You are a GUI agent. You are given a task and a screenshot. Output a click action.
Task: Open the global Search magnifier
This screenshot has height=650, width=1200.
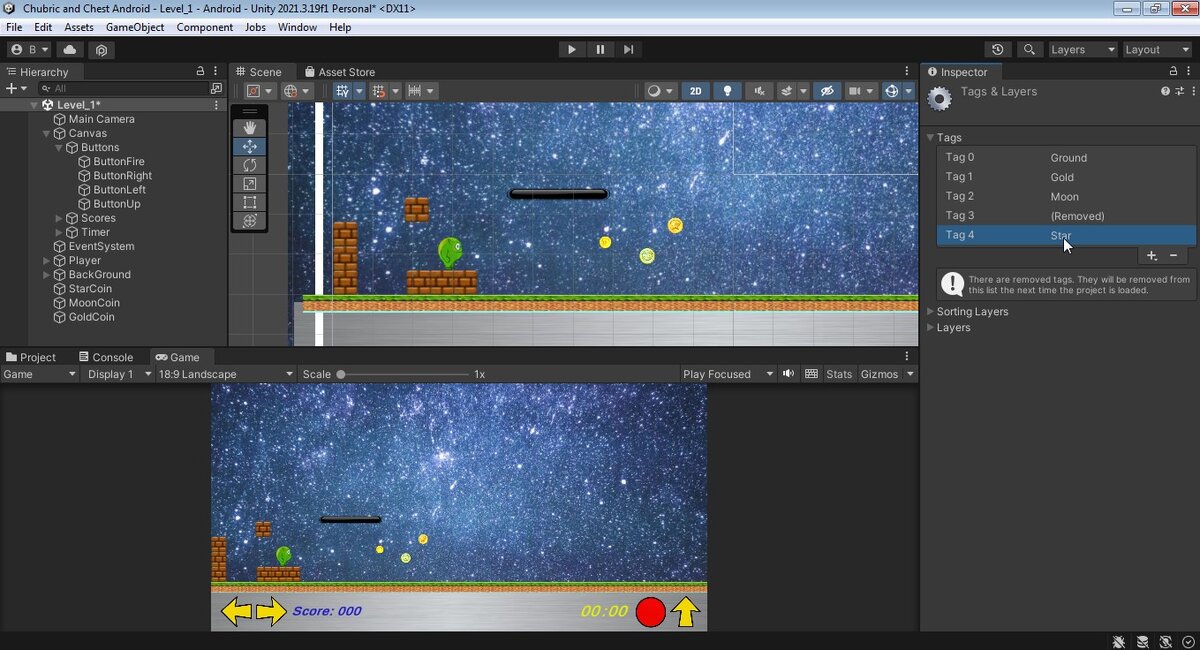pos(1029,49)
